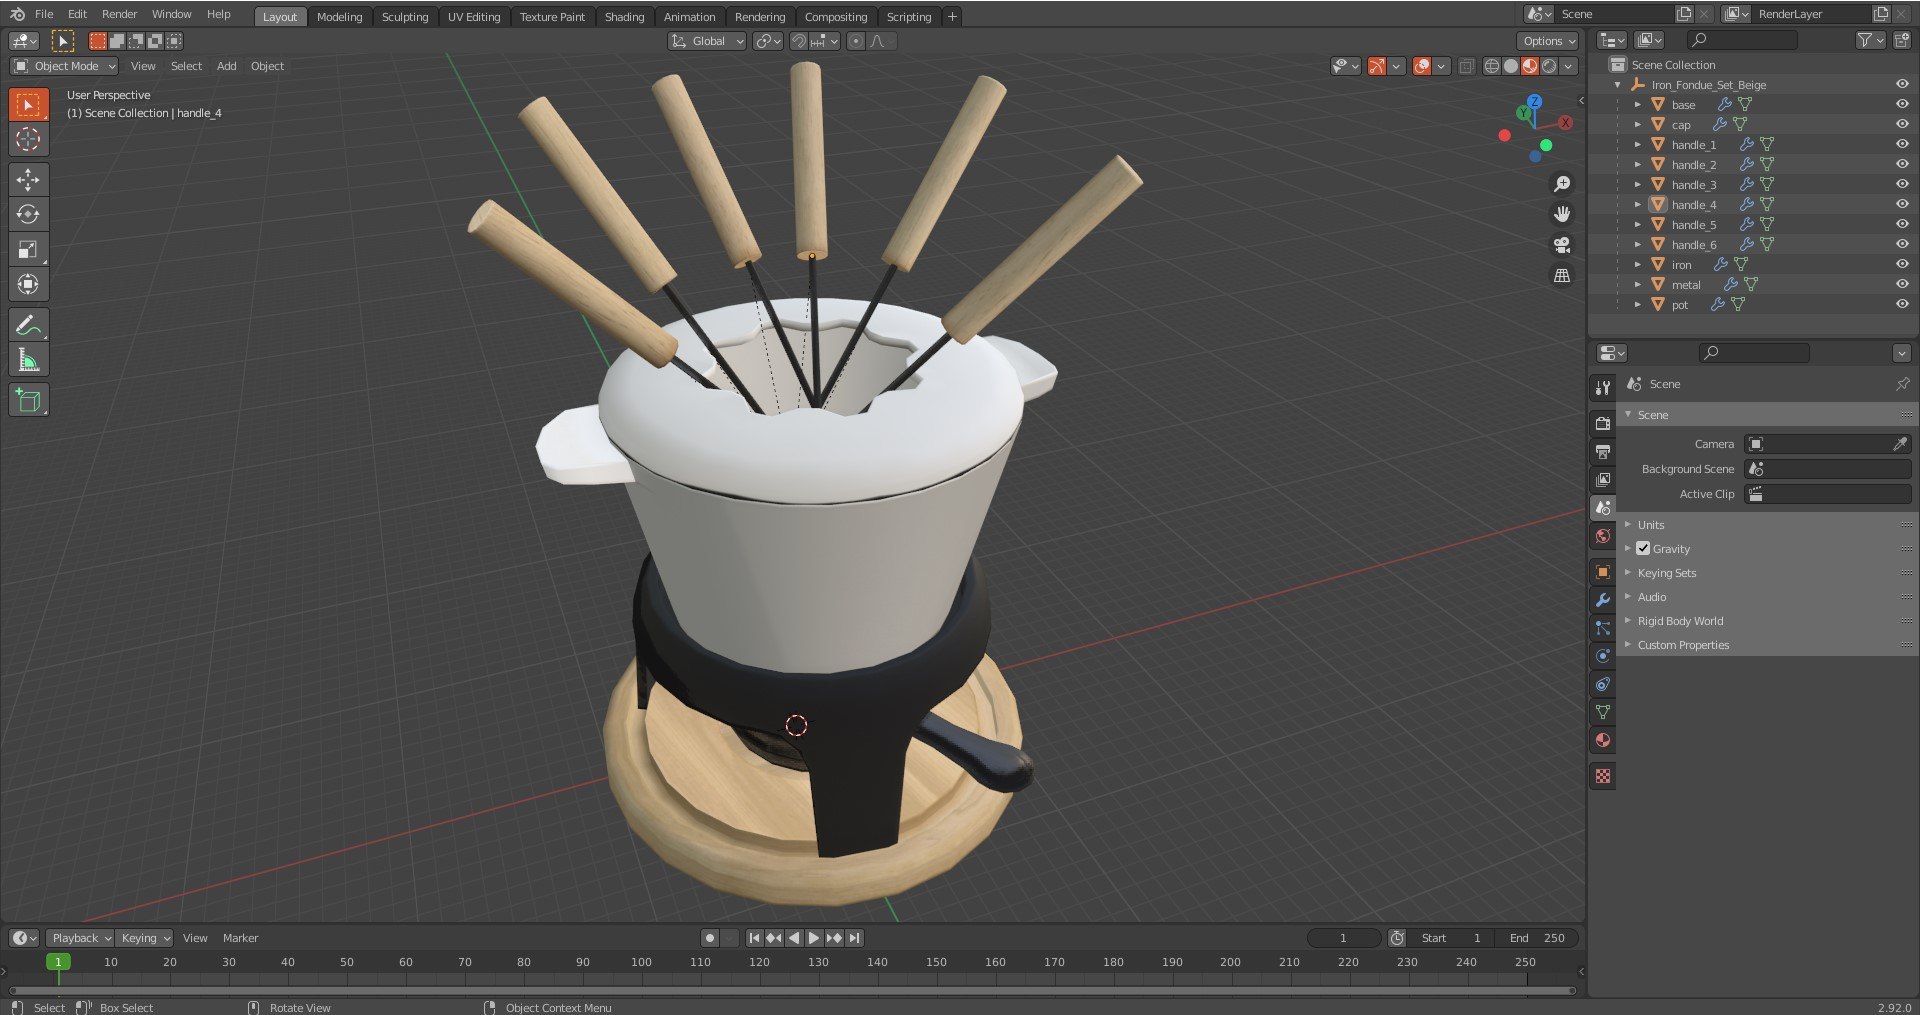Click the play animation button
The height and width of the screenshot is (1015, 1920).
point(814,938)
